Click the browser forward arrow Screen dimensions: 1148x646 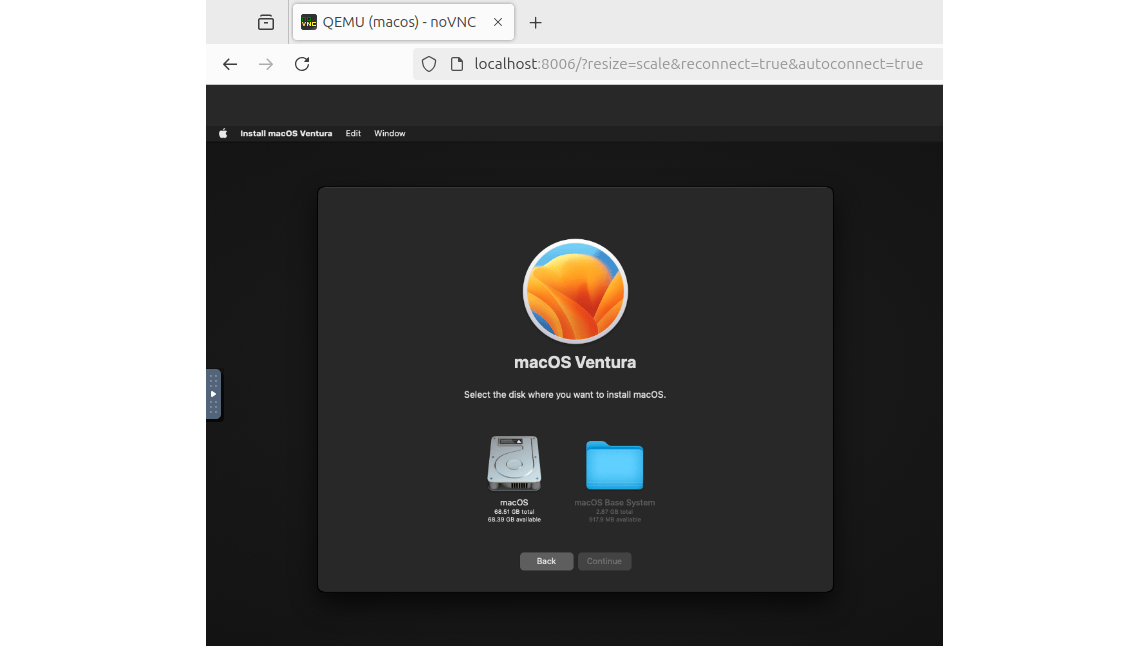(266, 64)
